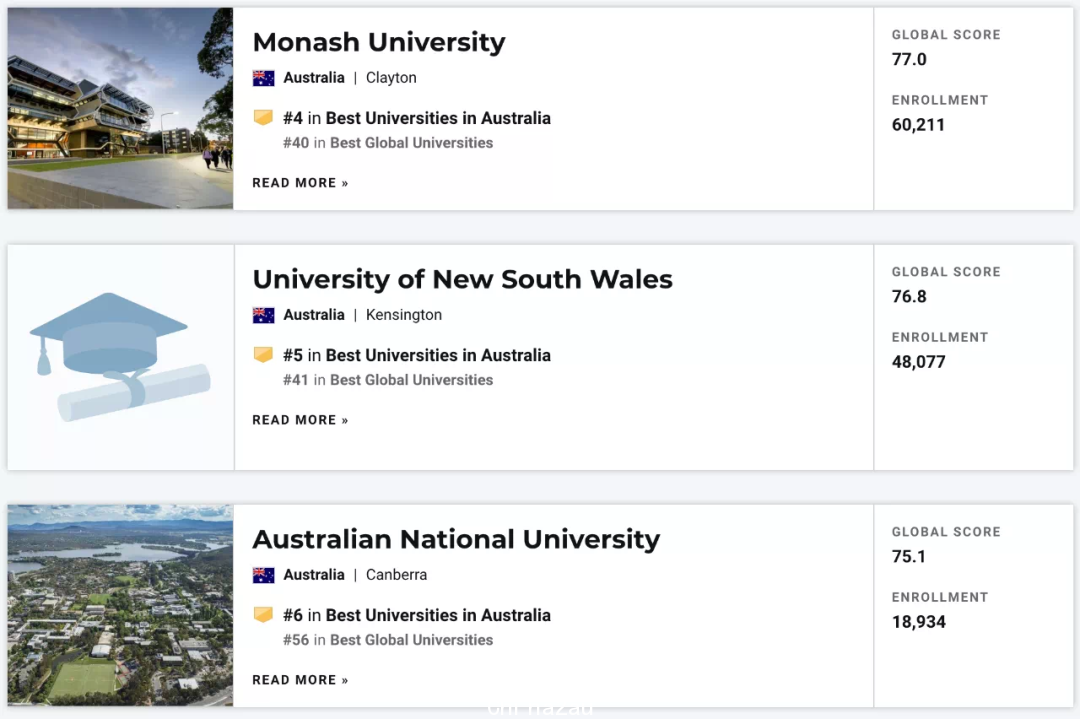The height and width of the screenshot is (719, 1080).
Task: Click the yellow ranking badge beside #4
Action: [263, 118]
